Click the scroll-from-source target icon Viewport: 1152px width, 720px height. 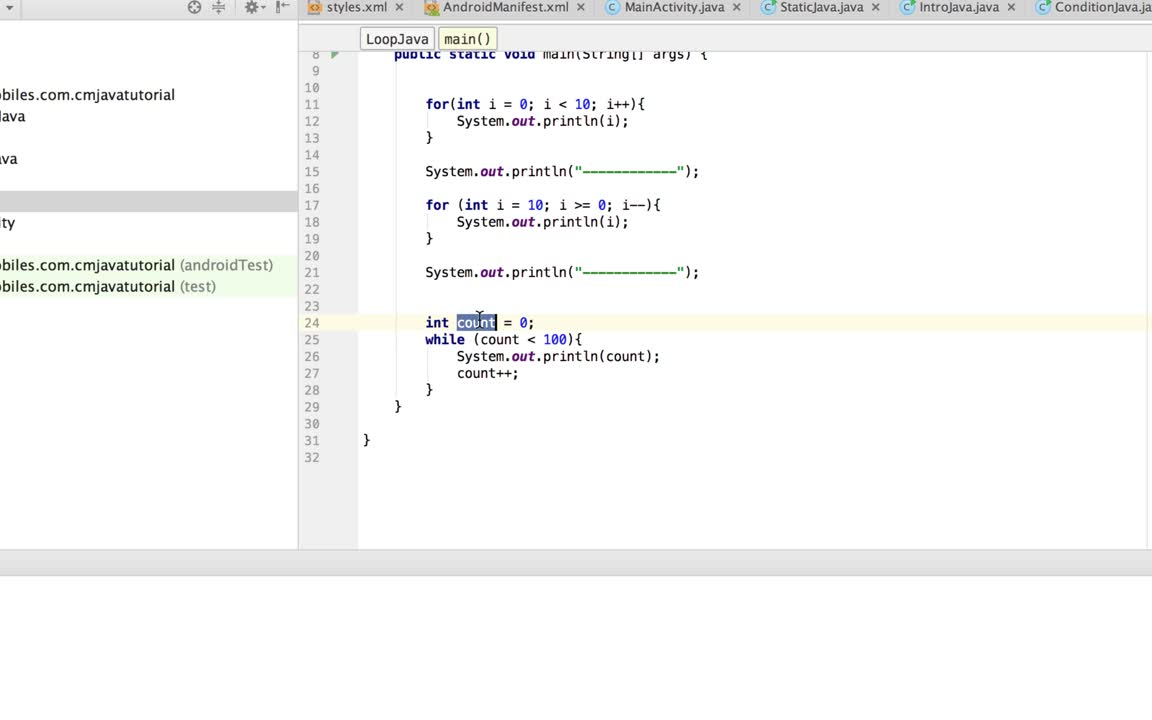194,7
